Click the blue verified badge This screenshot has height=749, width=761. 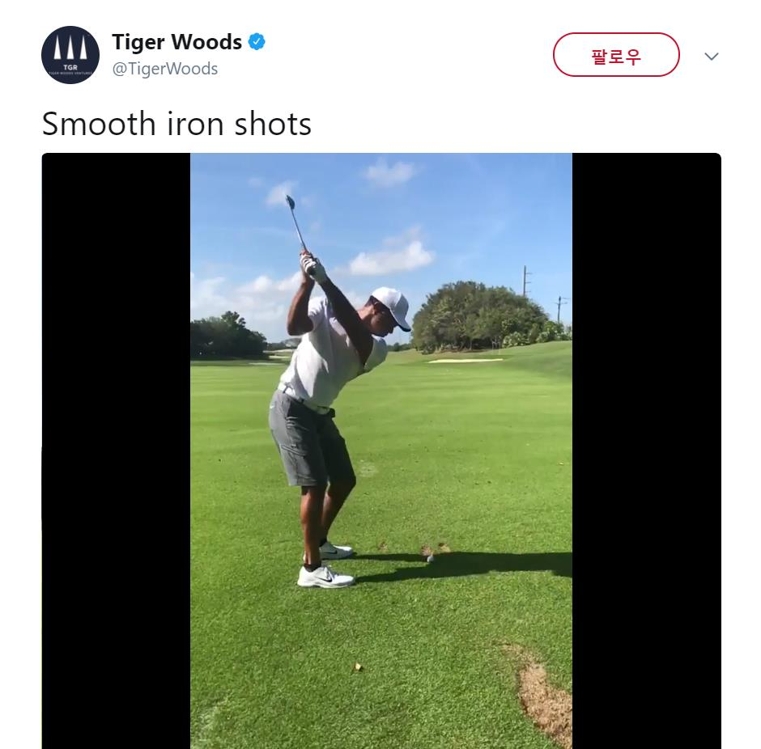click(x=257, y=42)
